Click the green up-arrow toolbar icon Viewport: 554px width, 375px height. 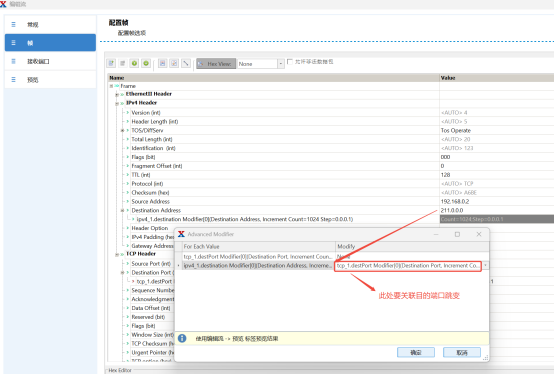[x=134, y=63]
